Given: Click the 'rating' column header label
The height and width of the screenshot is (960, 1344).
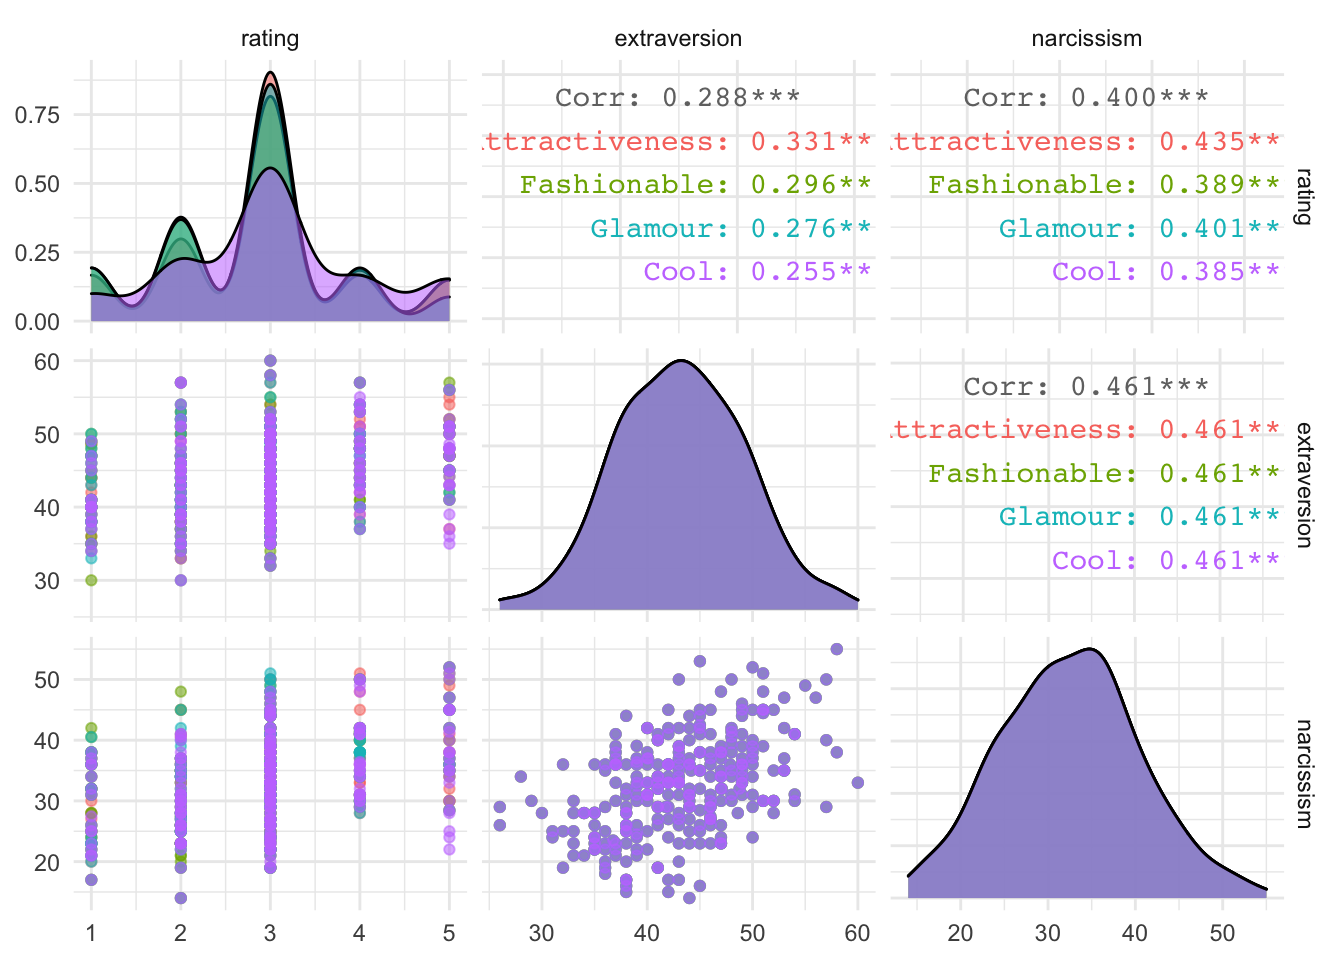Looking at the screenshot, I should tap(269, 39).
